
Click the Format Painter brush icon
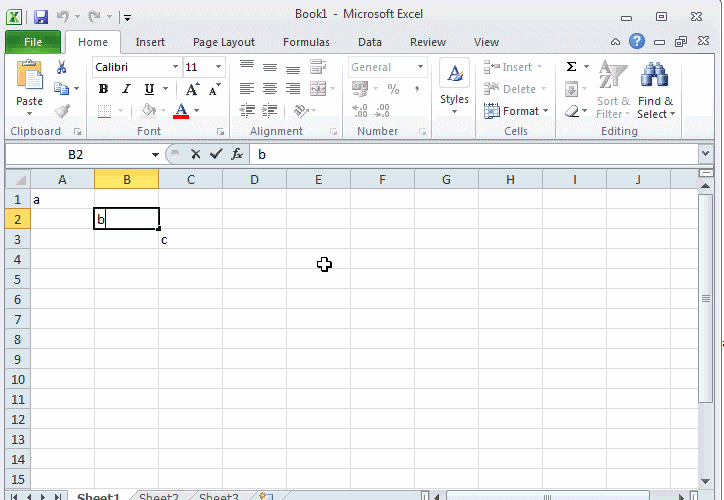(61, 111)
